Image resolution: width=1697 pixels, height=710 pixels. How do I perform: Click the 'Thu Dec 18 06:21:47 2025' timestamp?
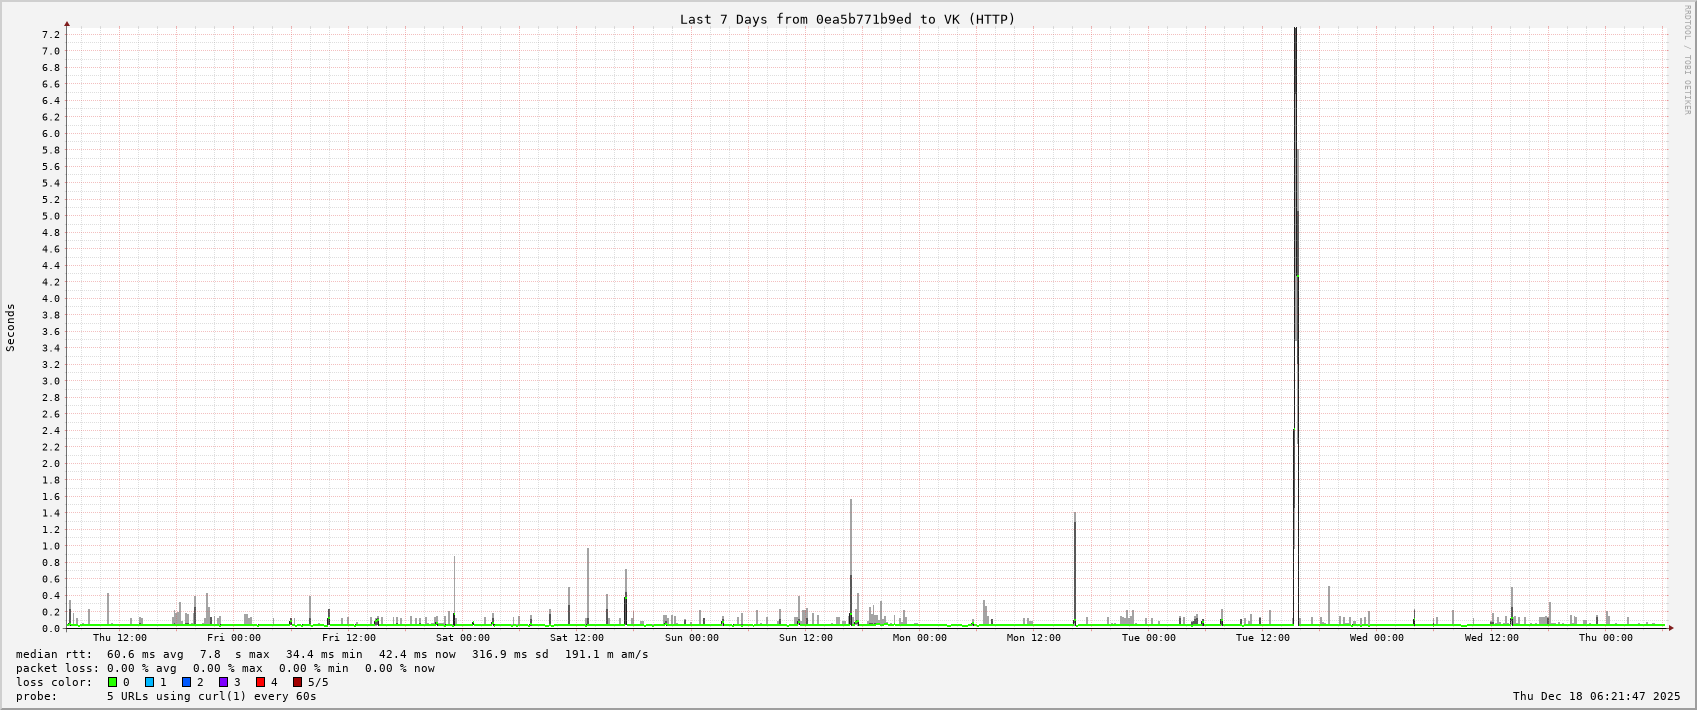click(x=1596, y=696)
